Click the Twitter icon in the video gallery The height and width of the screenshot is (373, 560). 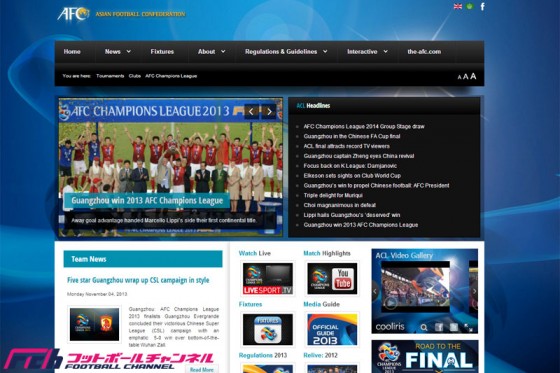[454, 327]
